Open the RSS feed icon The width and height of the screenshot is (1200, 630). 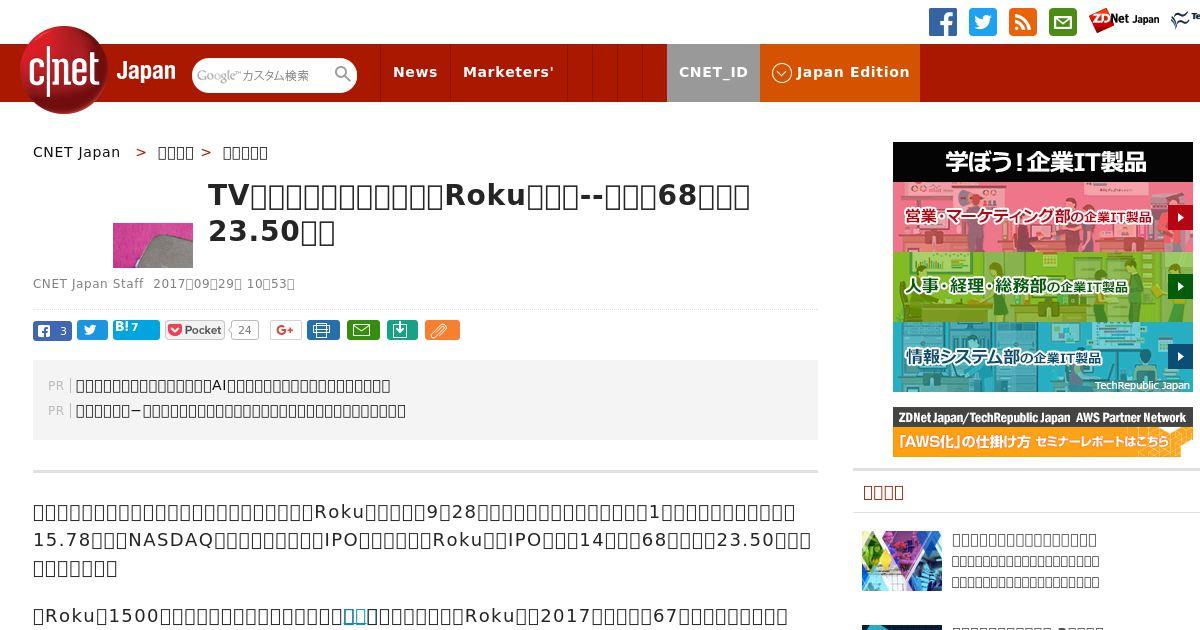(1023, 22)
